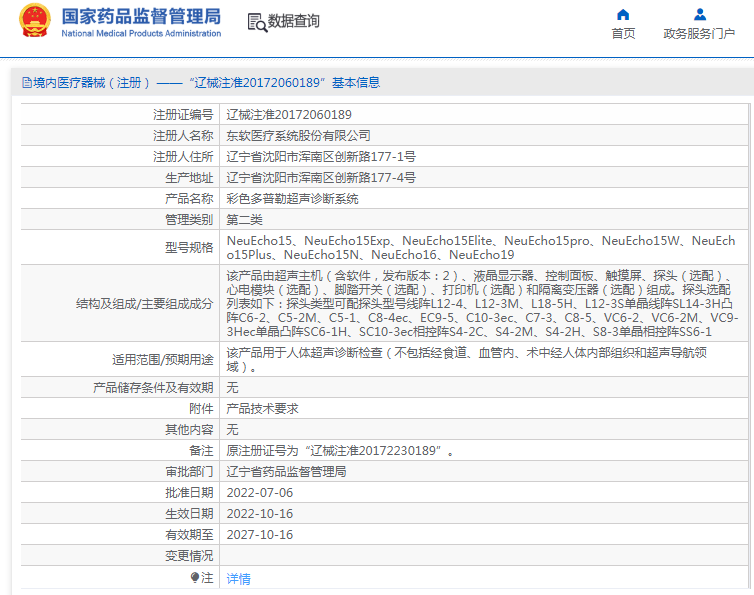Viewport: 754px width, 595px height.
Task: Select 第二类 management category value
Action: [x=244, y=220]
